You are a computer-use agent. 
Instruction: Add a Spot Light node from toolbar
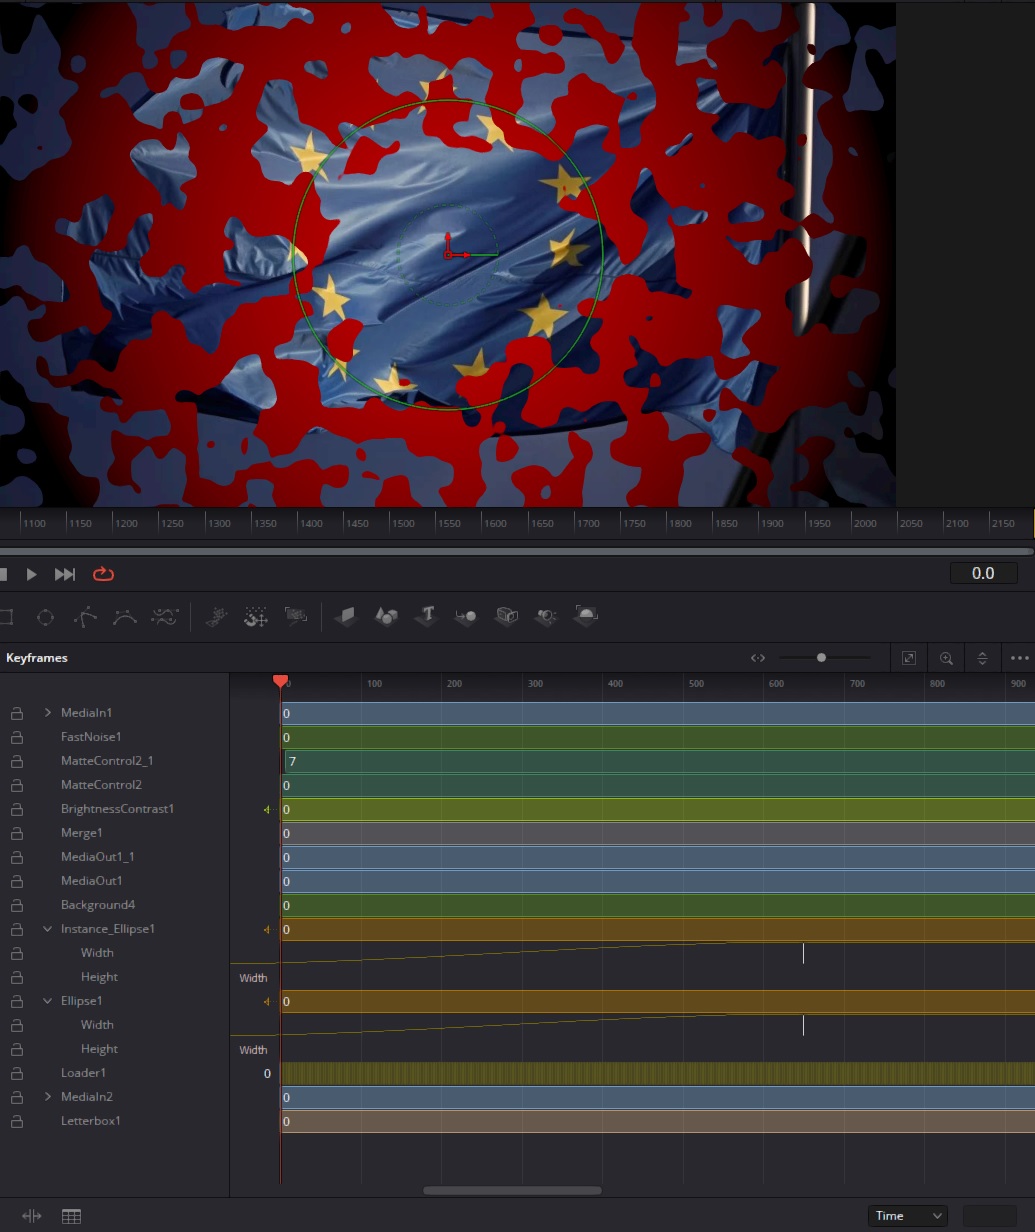pos(546,616)
